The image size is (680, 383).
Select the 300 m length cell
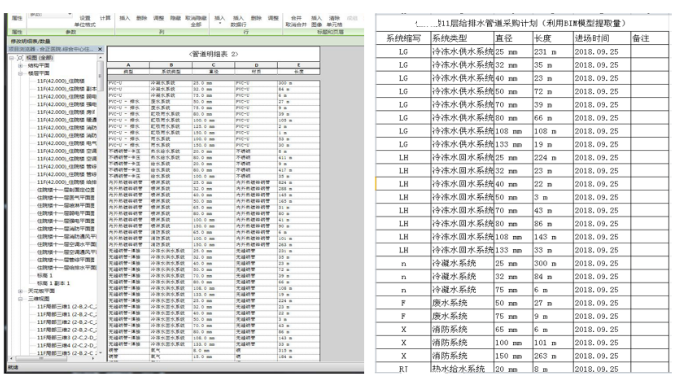point(553,263)
